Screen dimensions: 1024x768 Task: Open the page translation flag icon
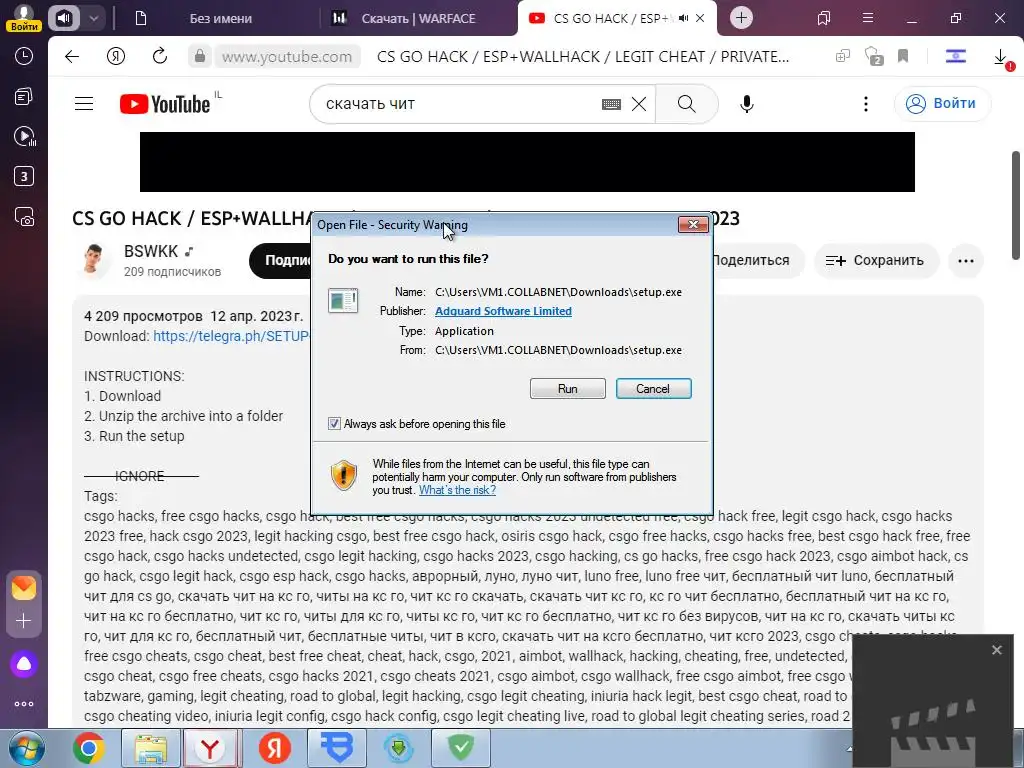click(x=955, y=57)
